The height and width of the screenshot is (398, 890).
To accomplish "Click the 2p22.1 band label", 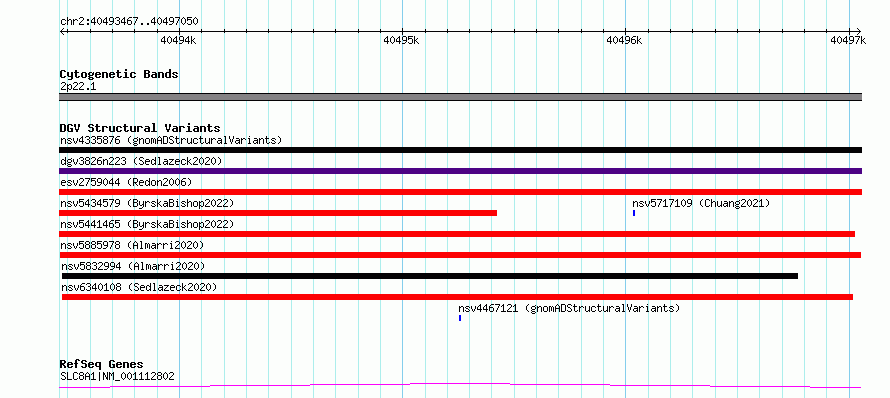I will (78, 86).
